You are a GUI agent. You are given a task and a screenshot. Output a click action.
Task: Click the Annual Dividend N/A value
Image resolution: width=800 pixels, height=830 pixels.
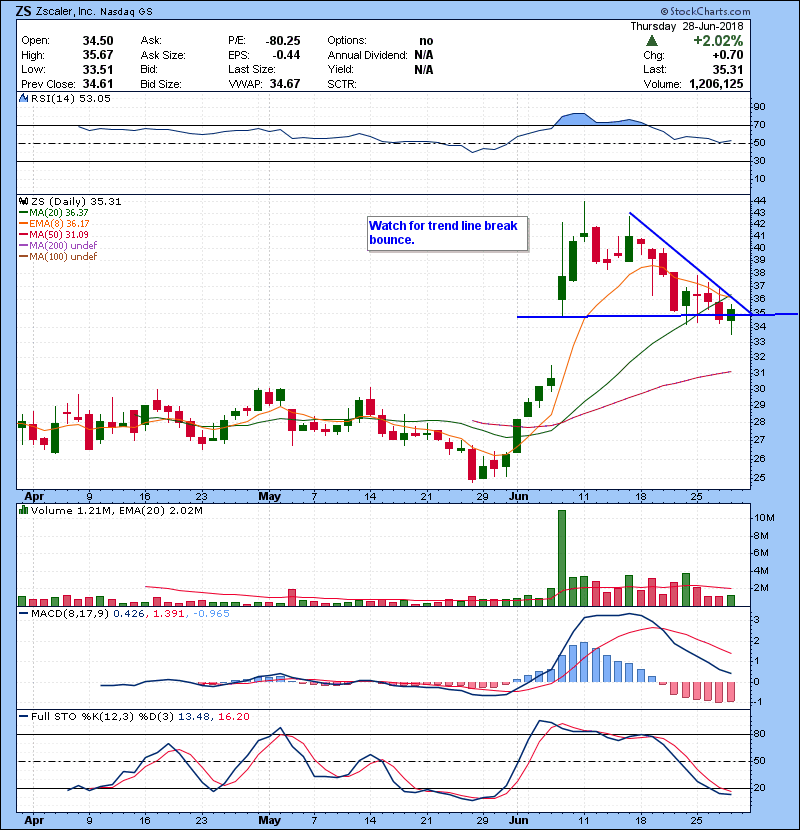[424, 55]
